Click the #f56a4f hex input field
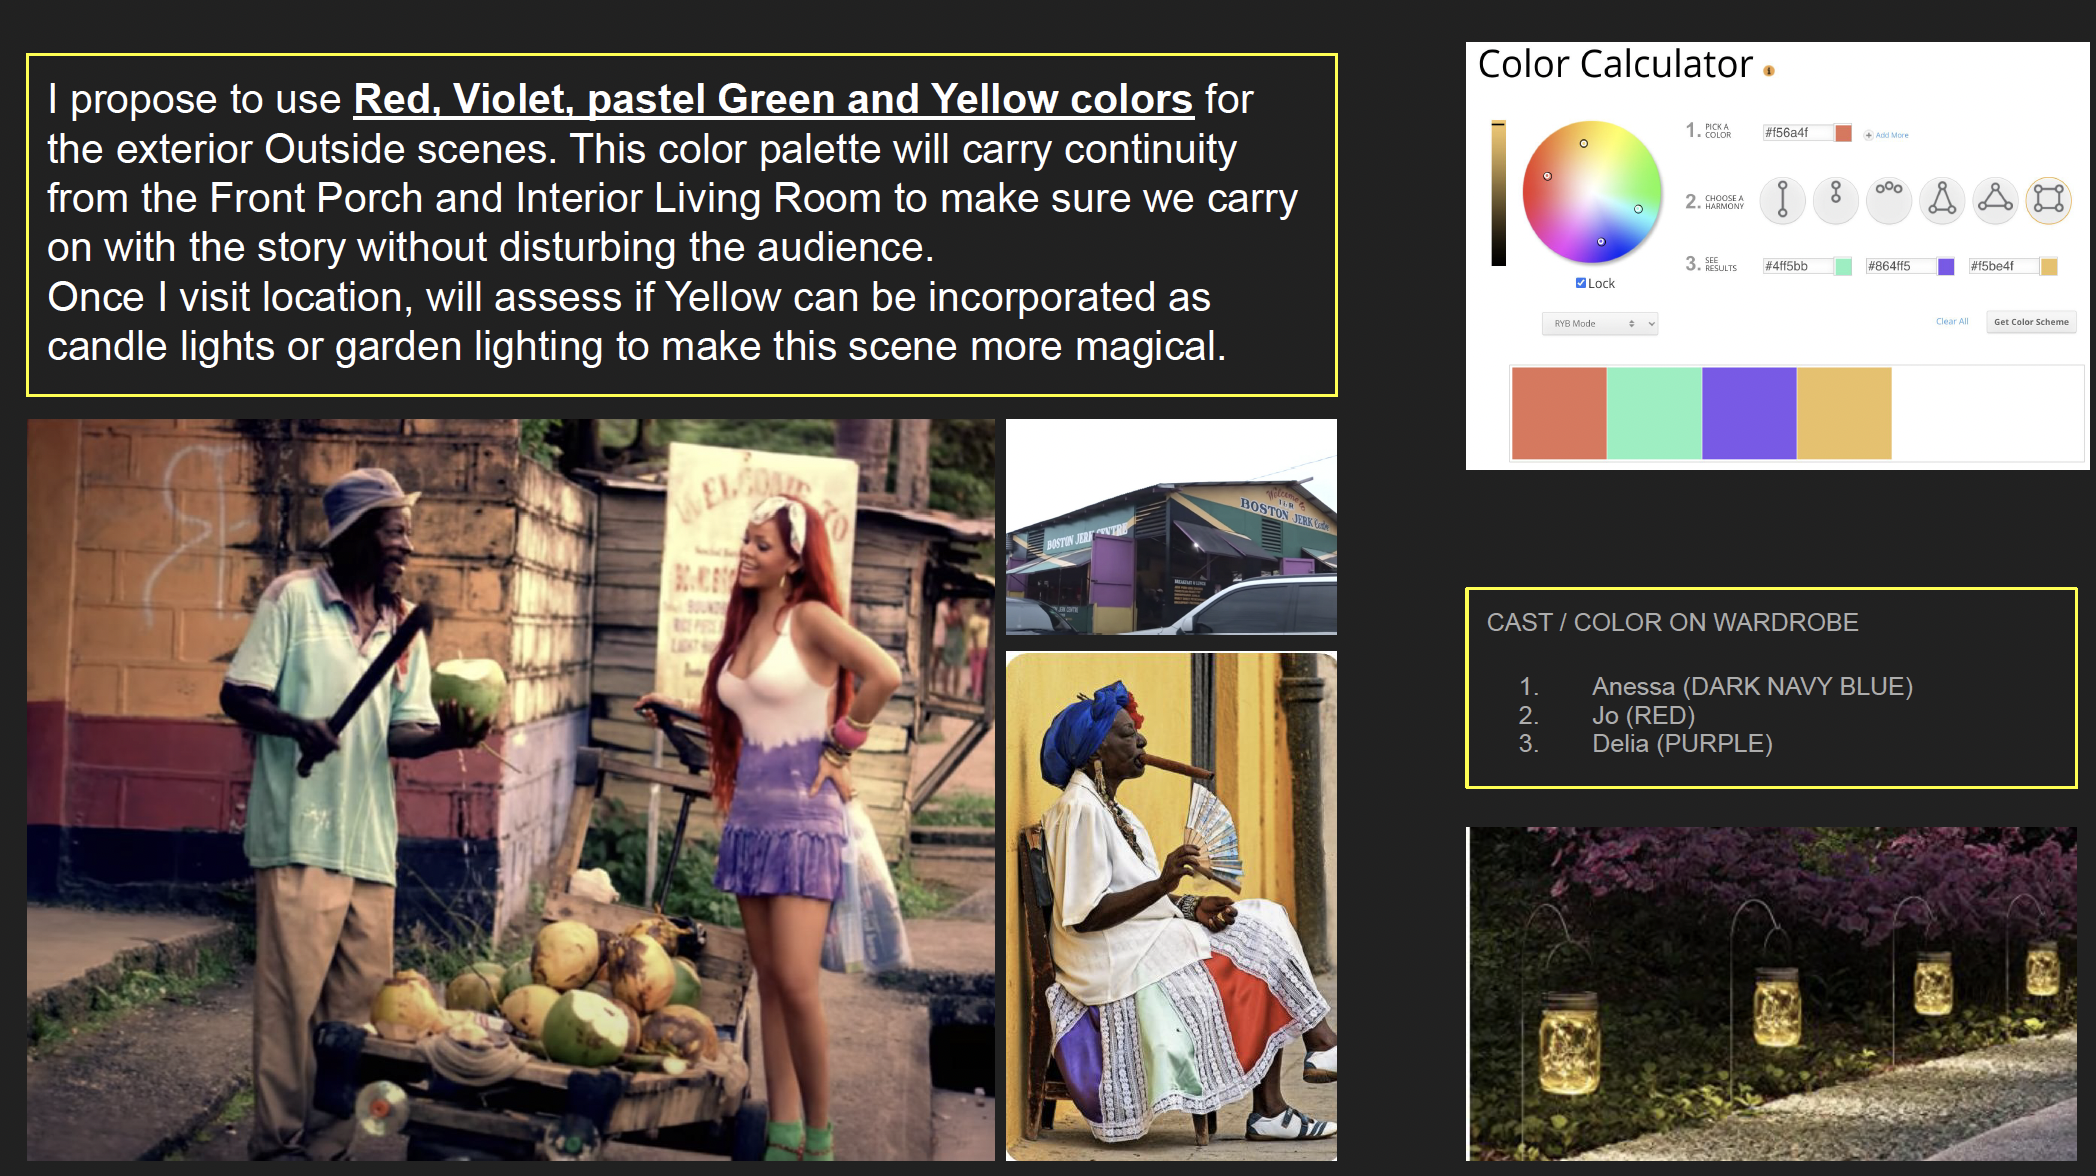The width and height of the screenshot is (2096, 1176). click(1797, 133)
